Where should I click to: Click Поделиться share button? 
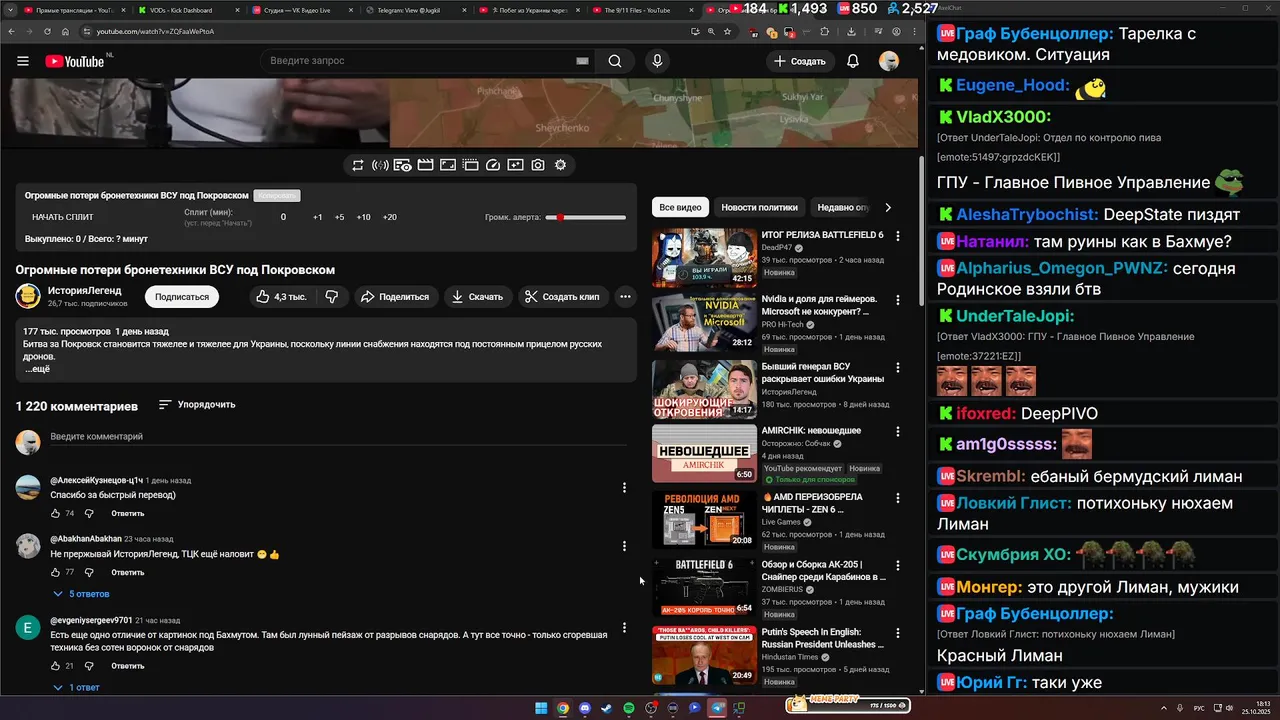click(395, 297)
